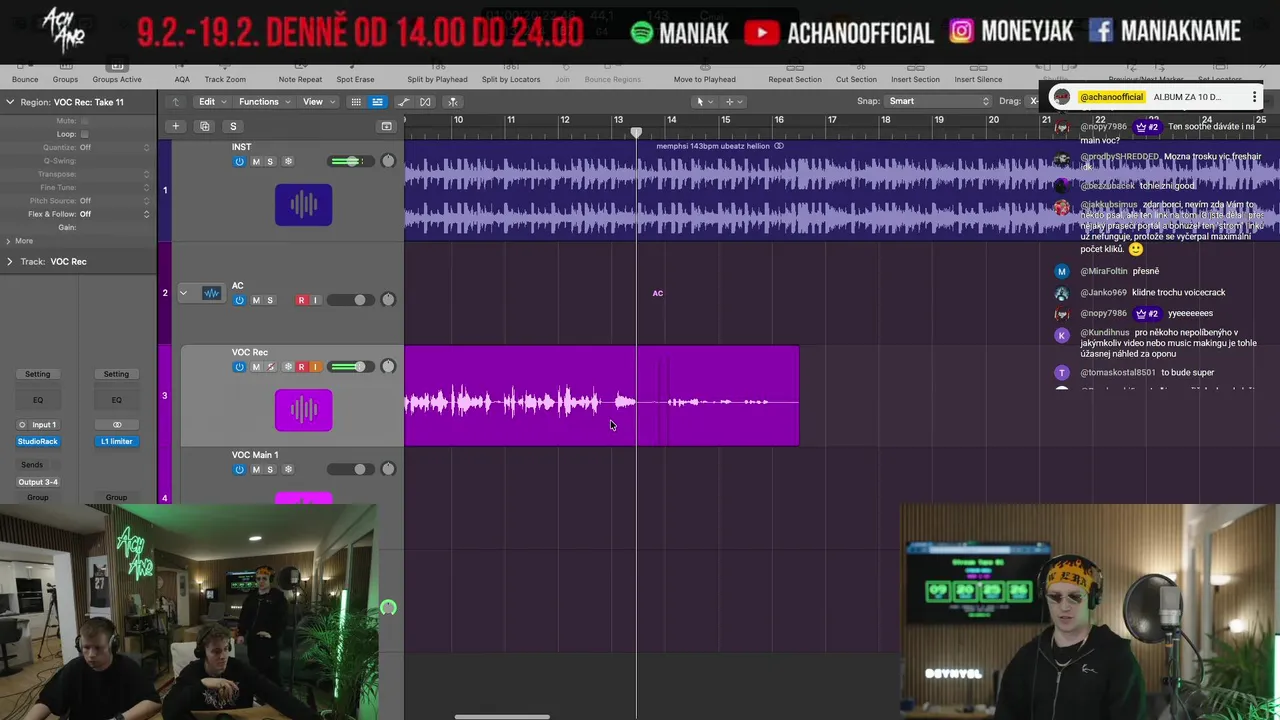Open the Snap Smart dropdown

coord(938,101)
